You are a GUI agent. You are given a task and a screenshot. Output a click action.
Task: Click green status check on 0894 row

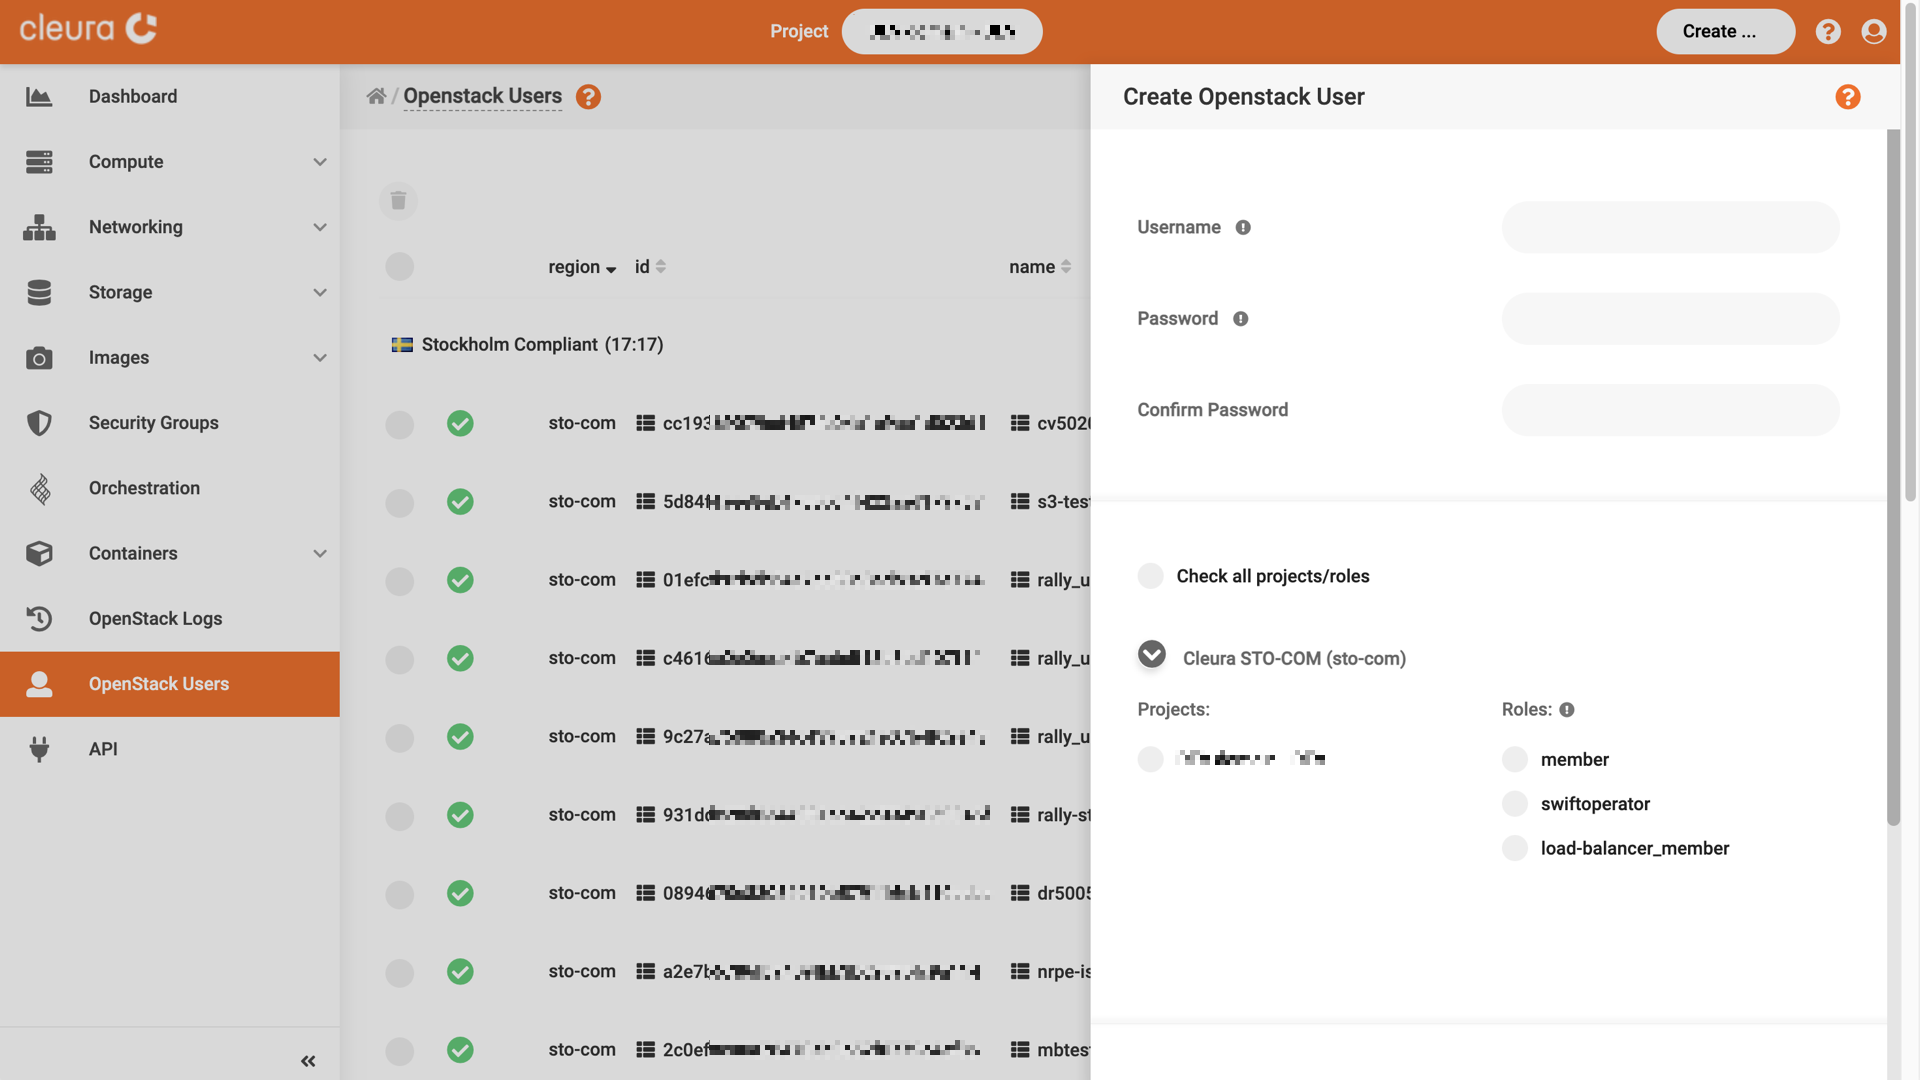[460, 894]
